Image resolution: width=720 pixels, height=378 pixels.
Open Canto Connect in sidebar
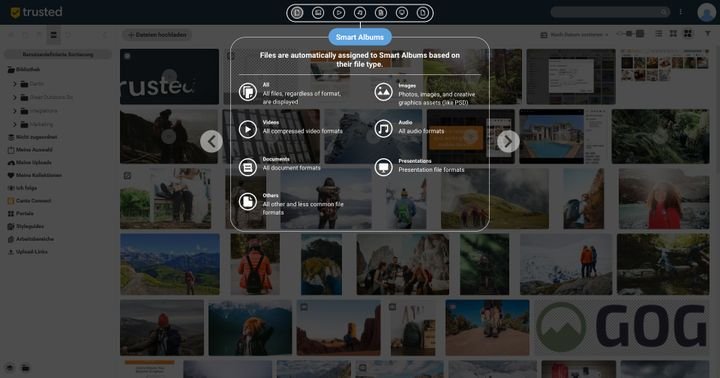tap(29, 201)
